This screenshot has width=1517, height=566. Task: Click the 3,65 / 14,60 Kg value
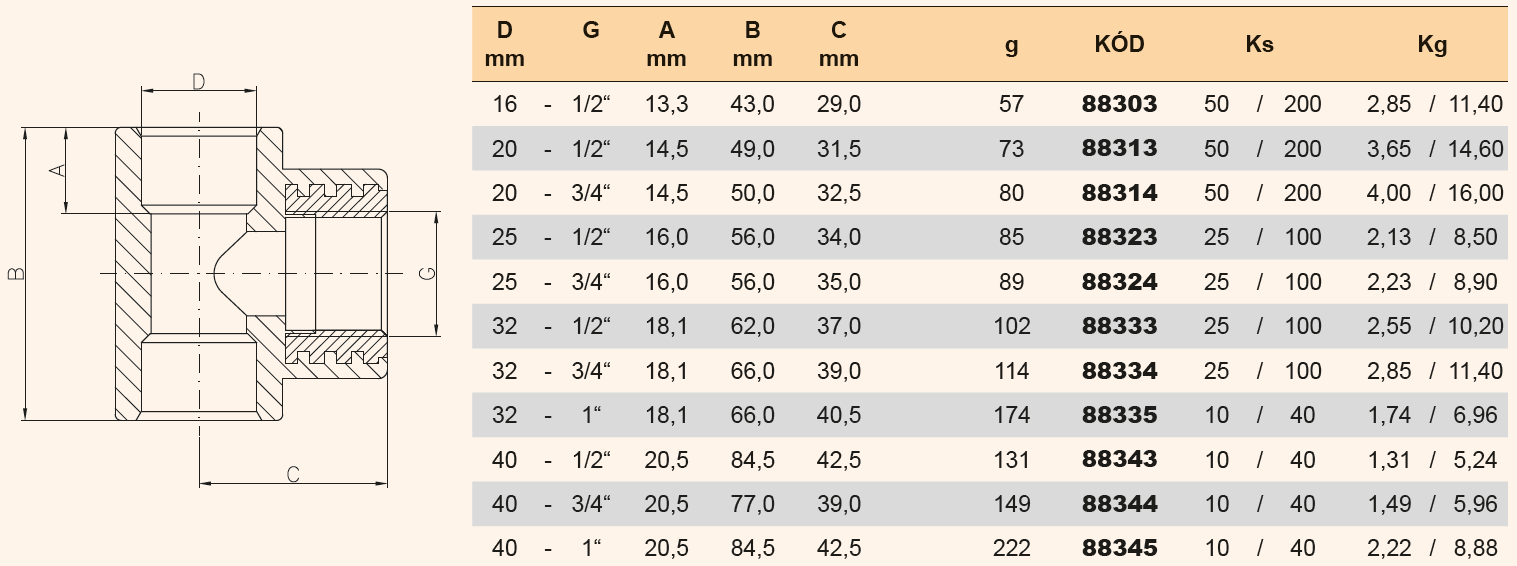point(1434,149)
